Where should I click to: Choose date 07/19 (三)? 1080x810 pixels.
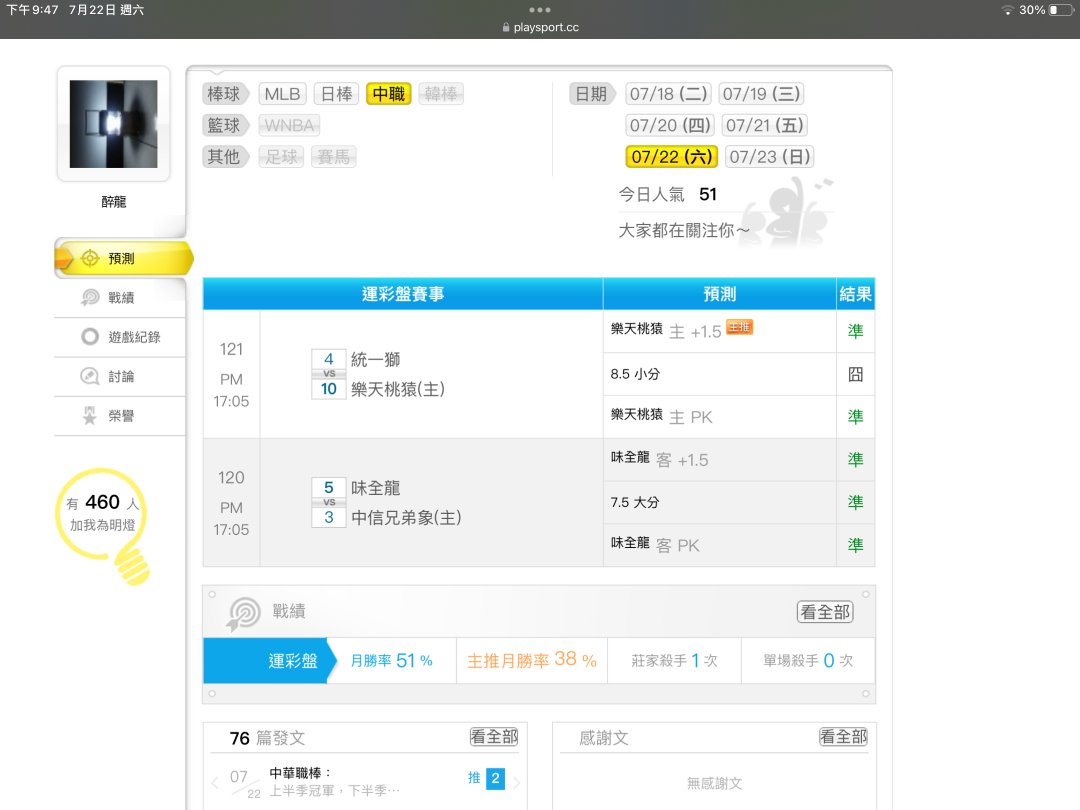pyautogui.click(x=761, y=94)
